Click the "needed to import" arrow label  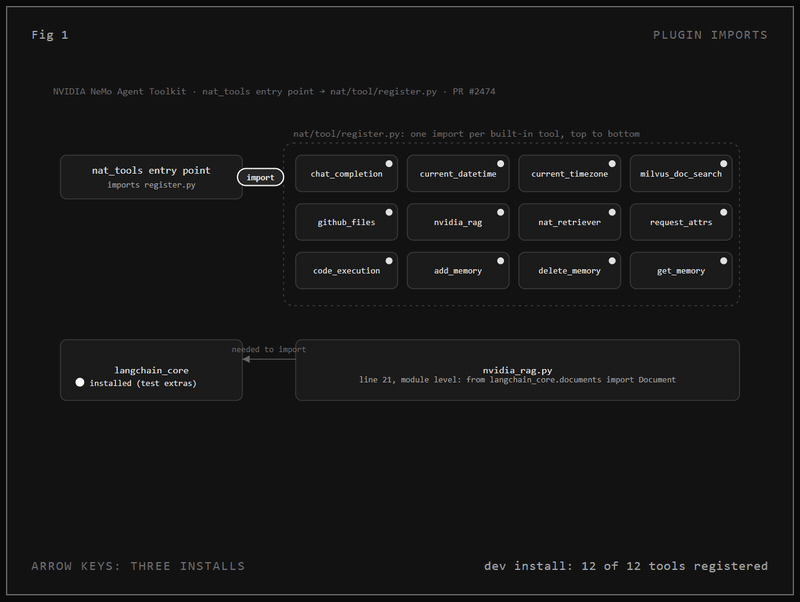pyautogui.click(x=269, y=349)
